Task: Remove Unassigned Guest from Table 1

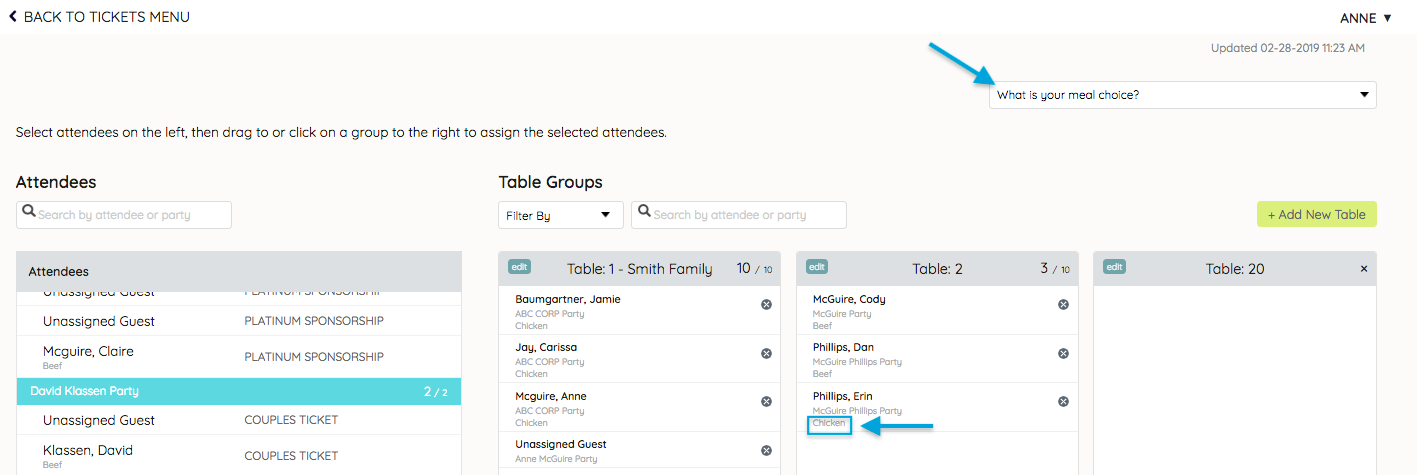Action: pos(766,450)
